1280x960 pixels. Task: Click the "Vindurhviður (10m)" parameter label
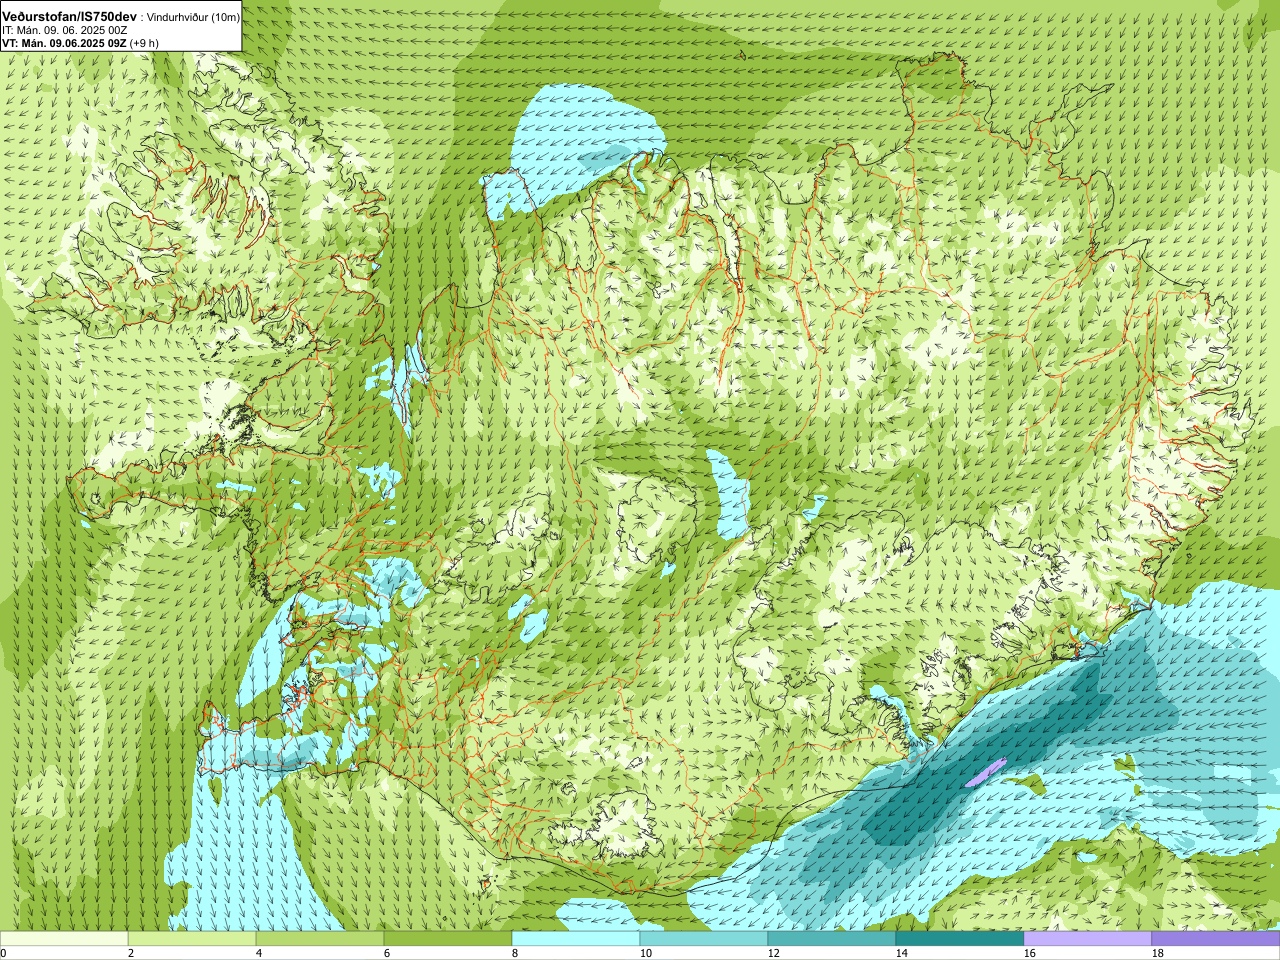pos(194,18)
